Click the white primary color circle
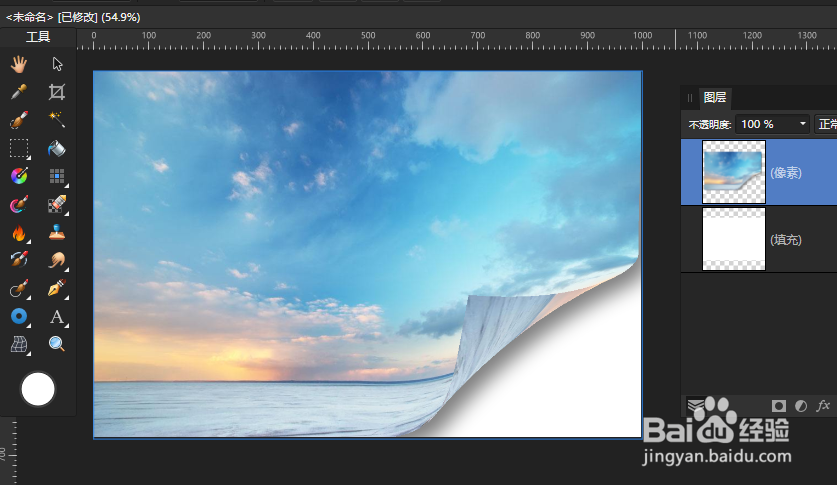This screenshot has height=485, width=837. point(38,389)
